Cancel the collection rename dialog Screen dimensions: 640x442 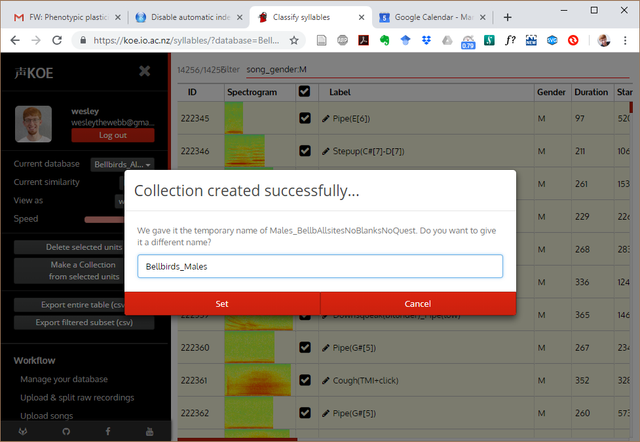[x=418, y=304]
